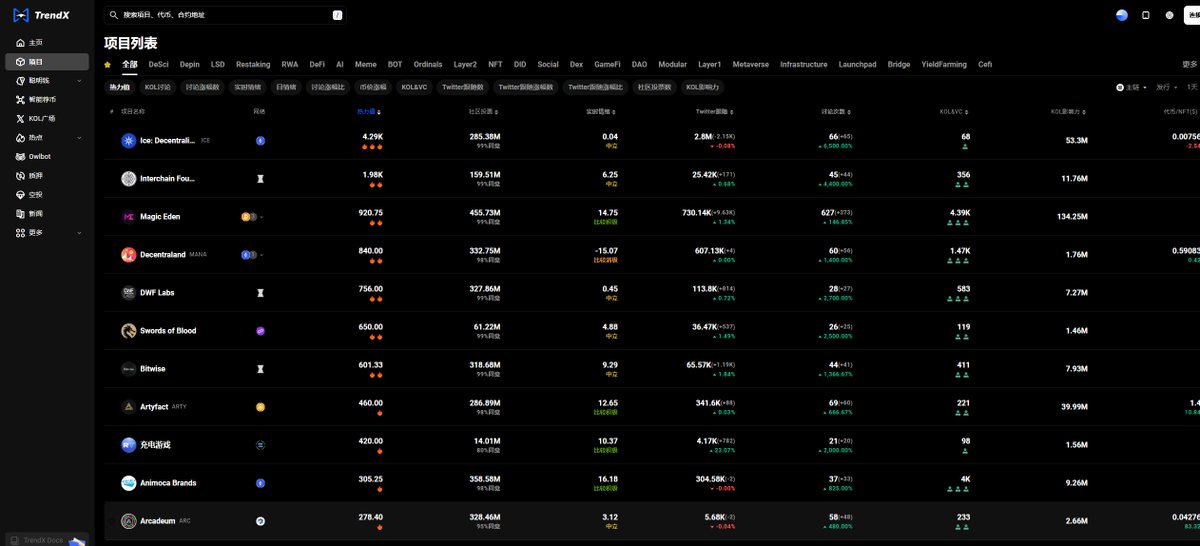1200x546 pixels.
Task: Switch to the Metaverse category tab
Action: (750, 64)
